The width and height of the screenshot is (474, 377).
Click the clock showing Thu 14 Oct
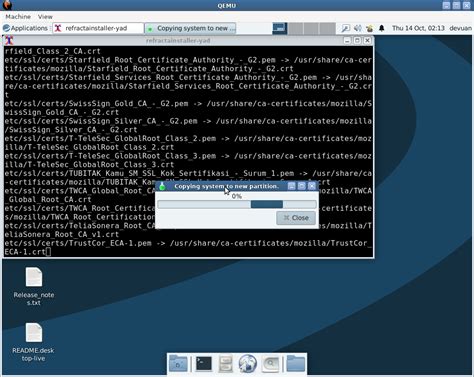pos(418,28)
